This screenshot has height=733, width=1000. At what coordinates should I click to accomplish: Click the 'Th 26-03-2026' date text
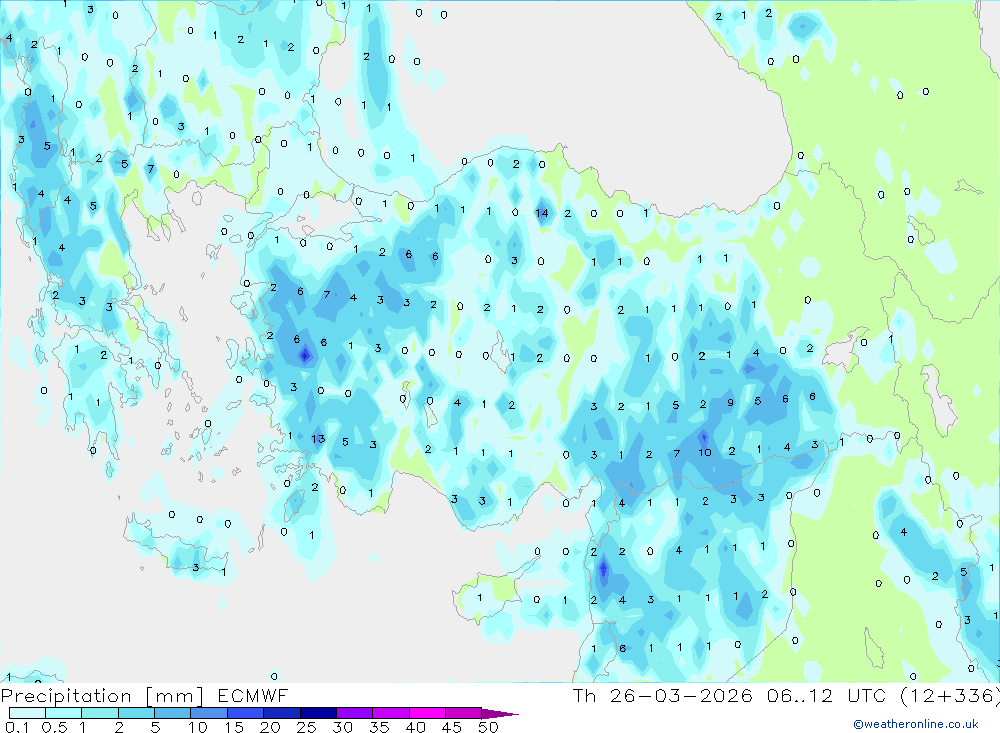point(662,695)
